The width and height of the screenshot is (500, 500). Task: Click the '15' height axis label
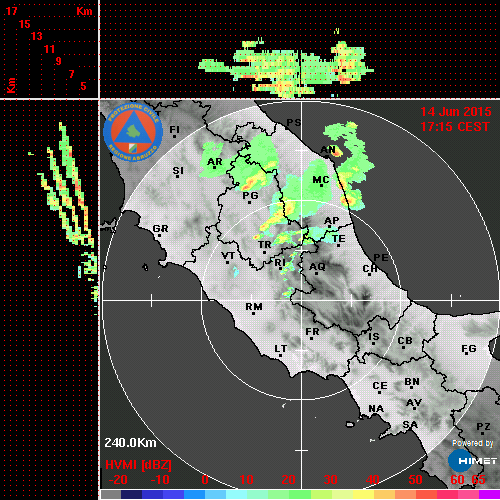click(24, 24)
